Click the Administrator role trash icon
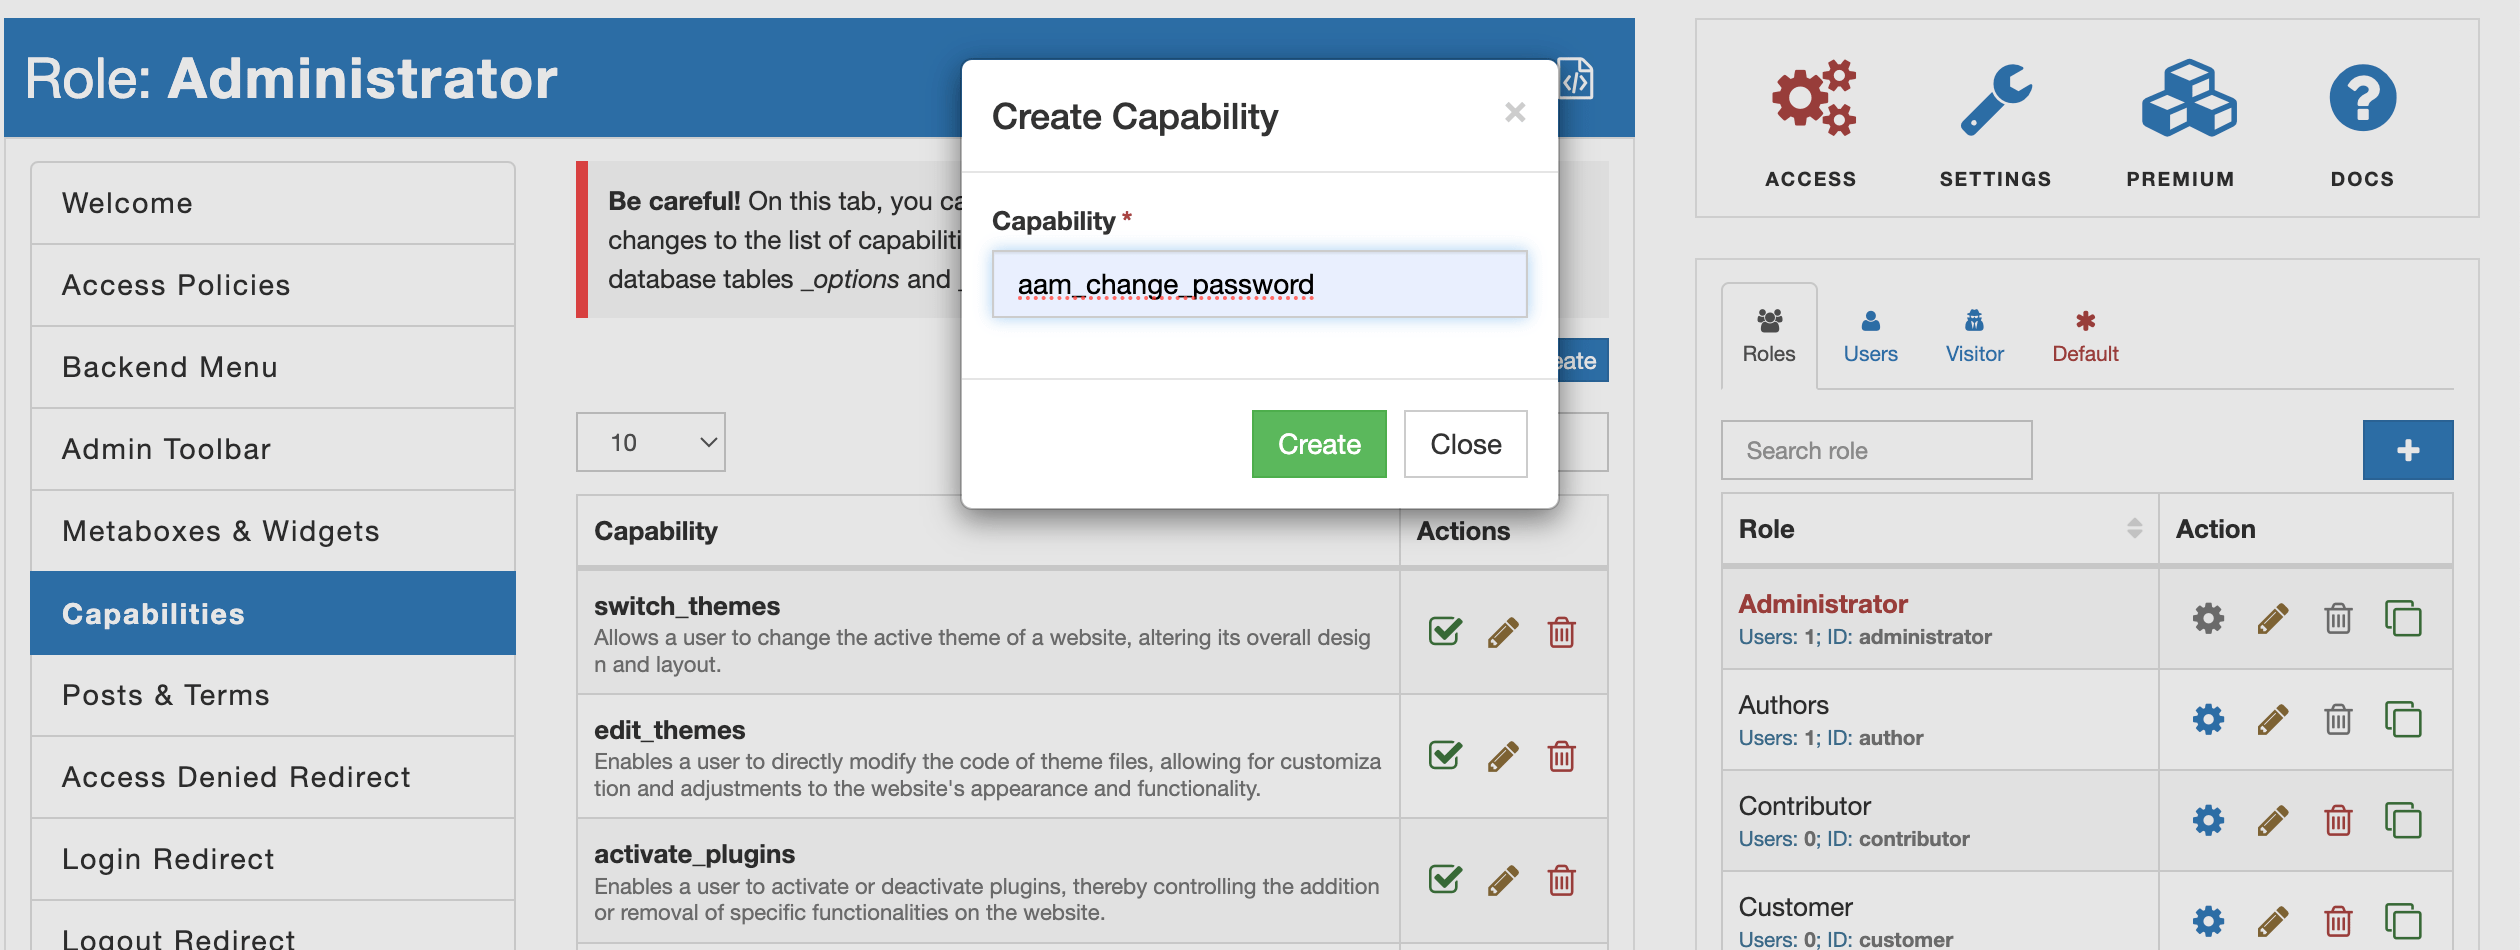Image resolution: width=2520 pixels, height=950 pixels. [x=2338, y=618]
